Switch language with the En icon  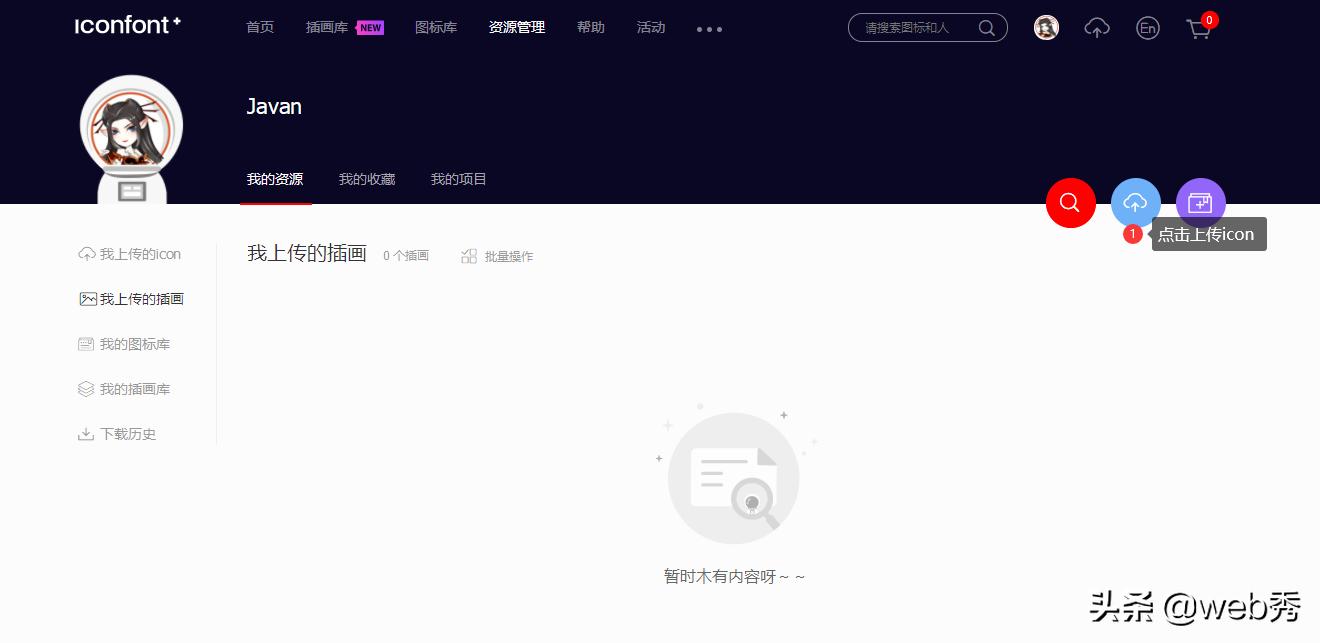pos(1148,28)
